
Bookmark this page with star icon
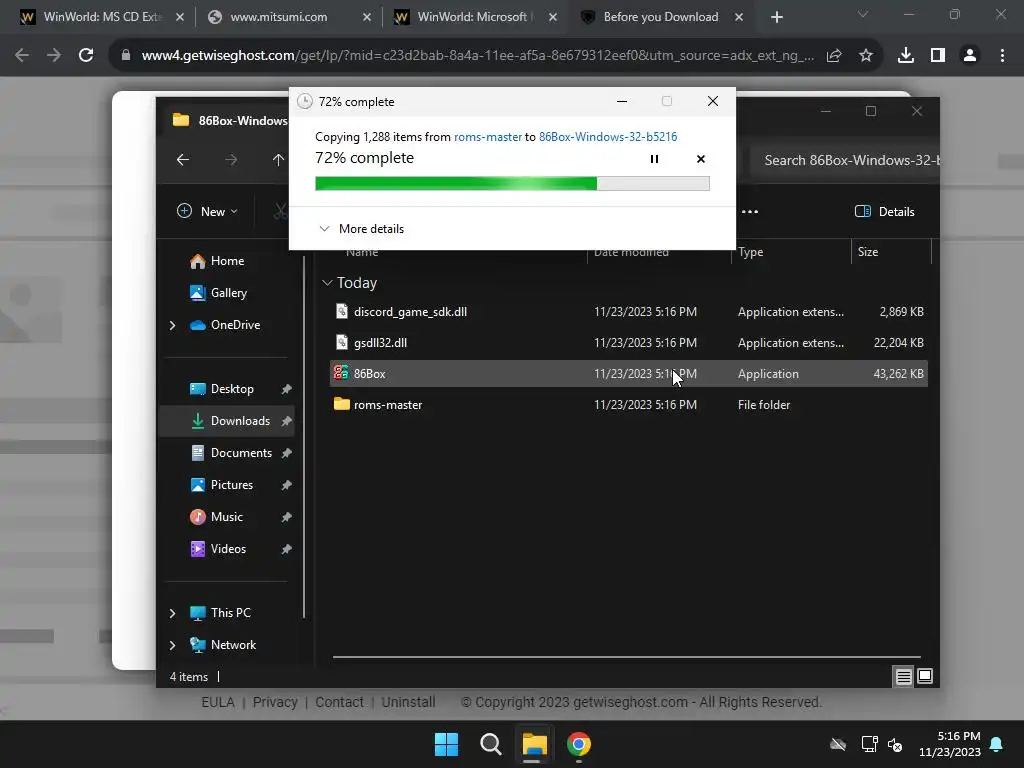click(866, 56)
